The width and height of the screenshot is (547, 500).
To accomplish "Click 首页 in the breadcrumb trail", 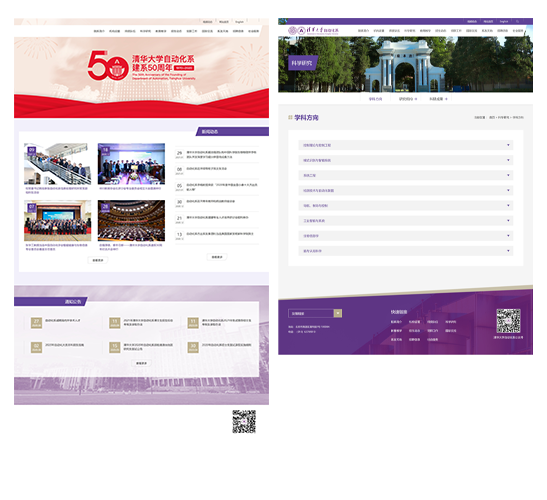I will click(x=492, y=118).
